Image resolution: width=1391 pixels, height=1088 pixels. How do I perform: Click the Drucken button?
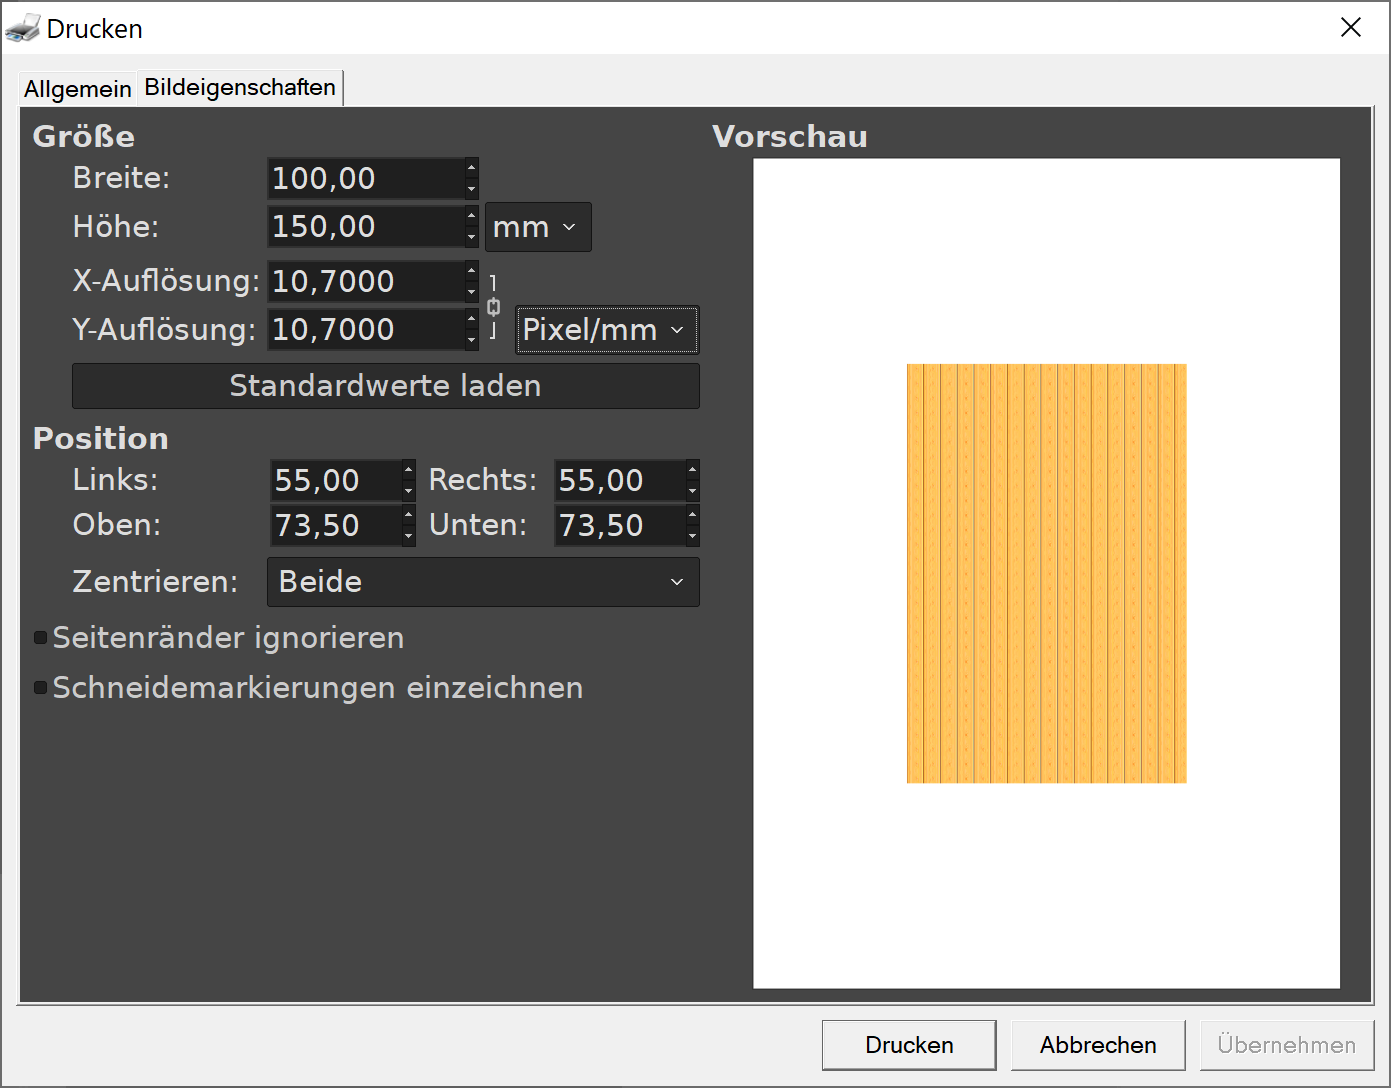(909, 1045)
